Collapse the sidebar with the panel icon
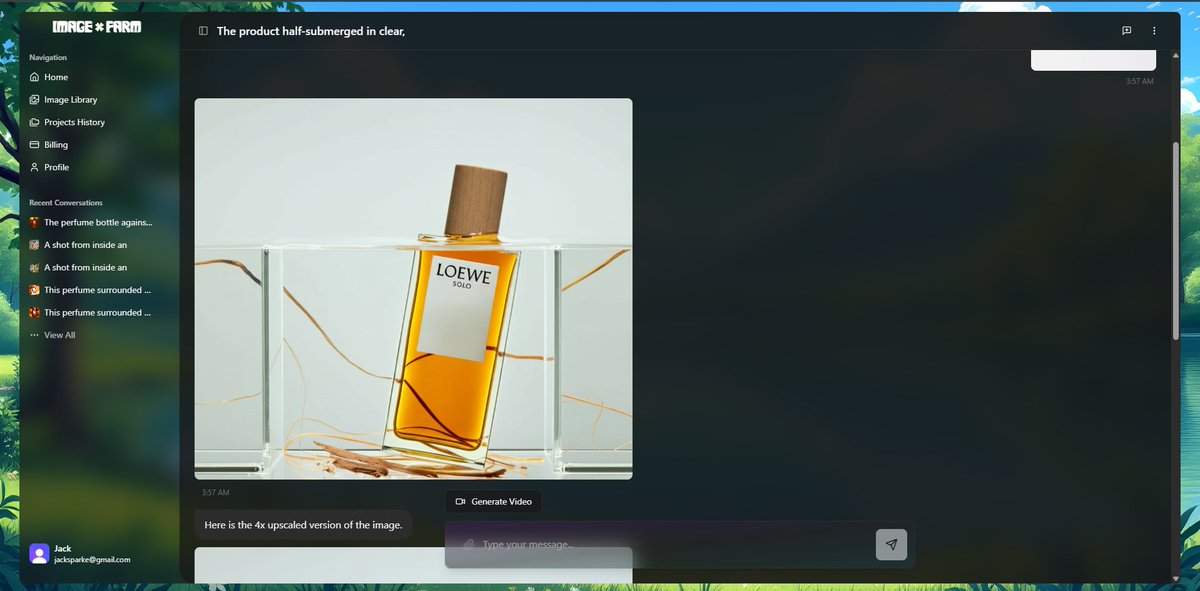 click(x=203, y=31)
